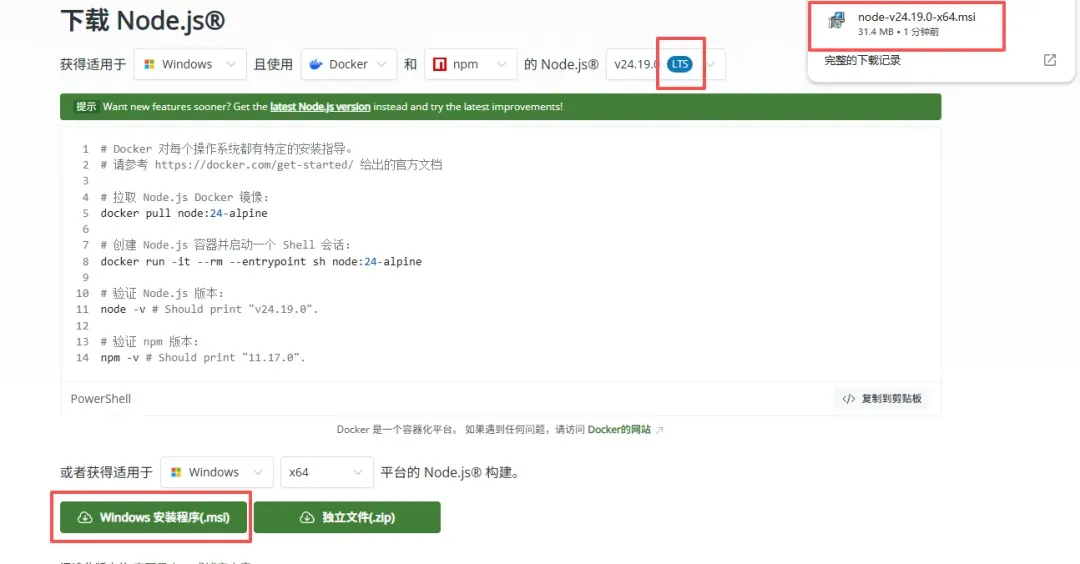The image size is (1080, 564).
Task: Click the '下载 Node.js®' heading
Action: pos(143,21)
